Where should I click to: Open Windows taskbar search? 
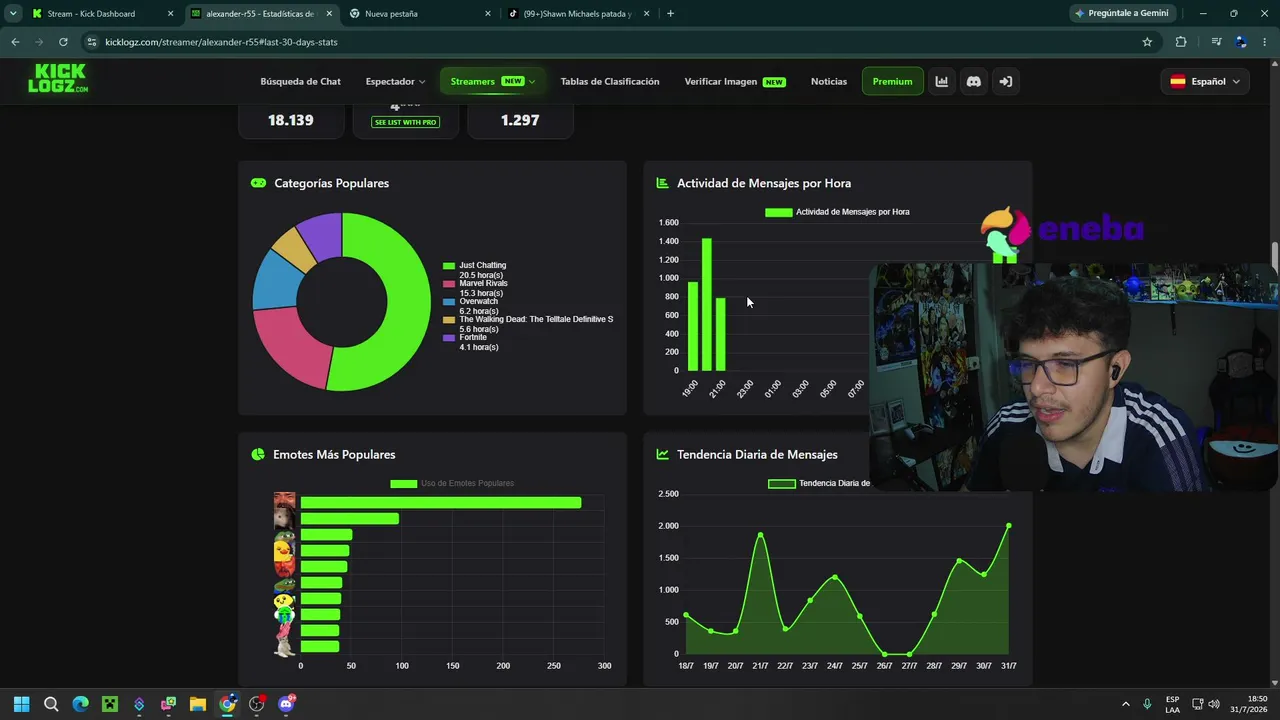(x=51, y=704)
